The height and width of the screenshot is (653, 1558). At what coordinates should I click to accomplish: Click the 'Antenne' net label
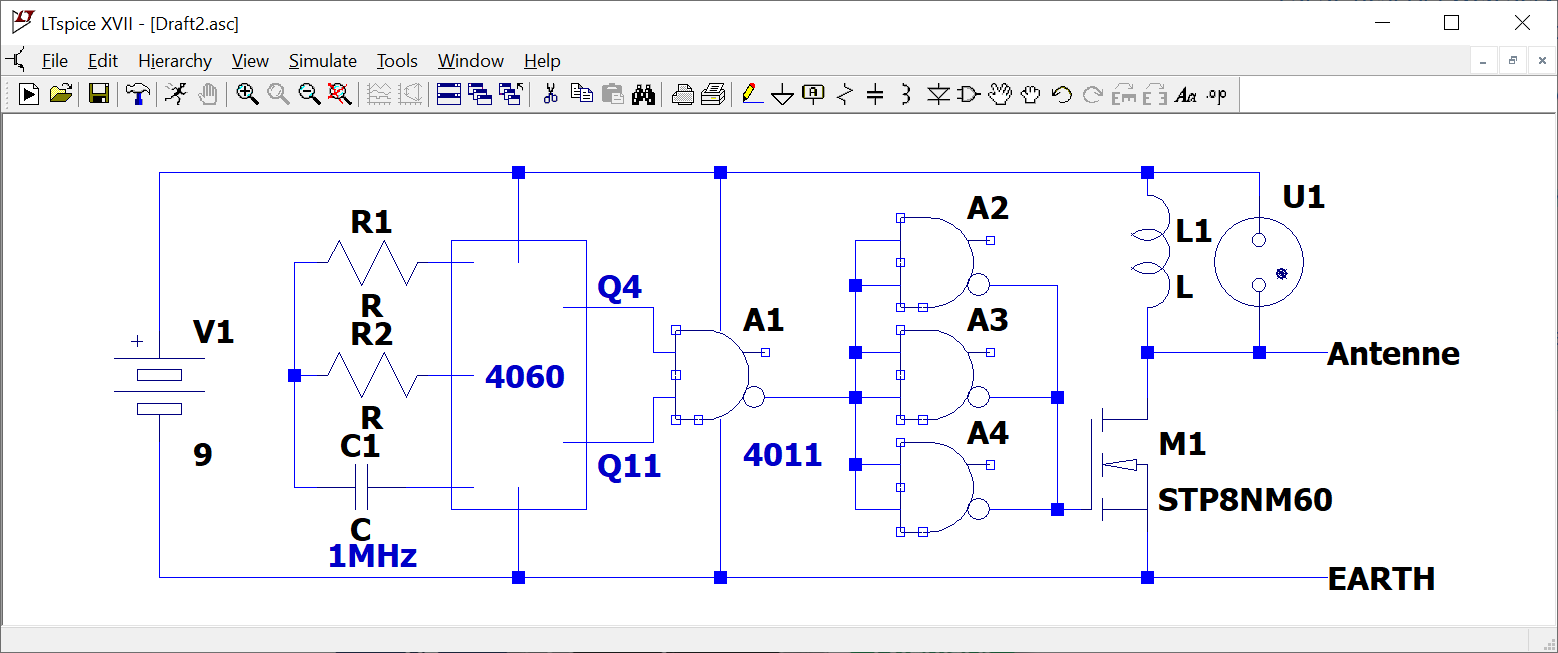pyautogui.click(x=1393, y=354)
